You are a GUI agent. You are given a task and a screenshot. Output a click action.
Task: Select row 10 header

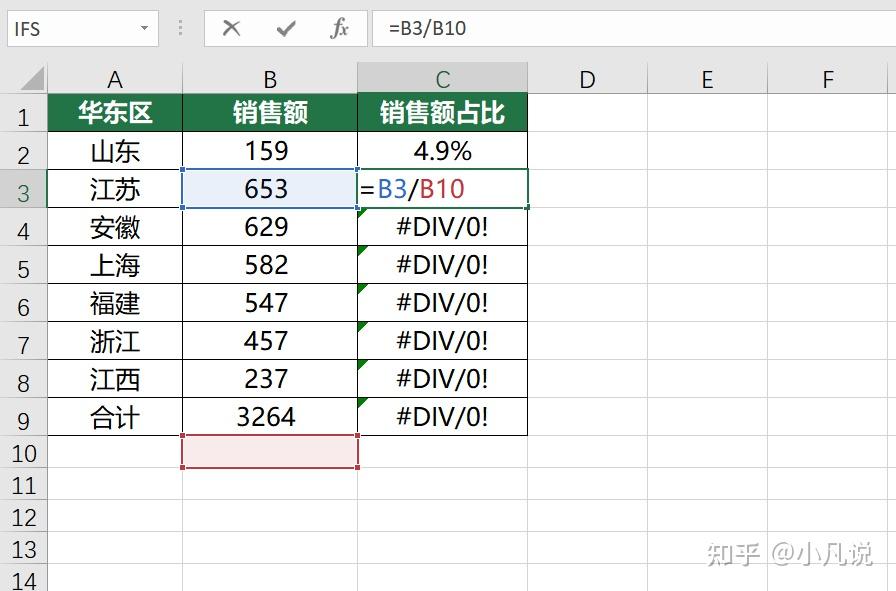point(23,452)
